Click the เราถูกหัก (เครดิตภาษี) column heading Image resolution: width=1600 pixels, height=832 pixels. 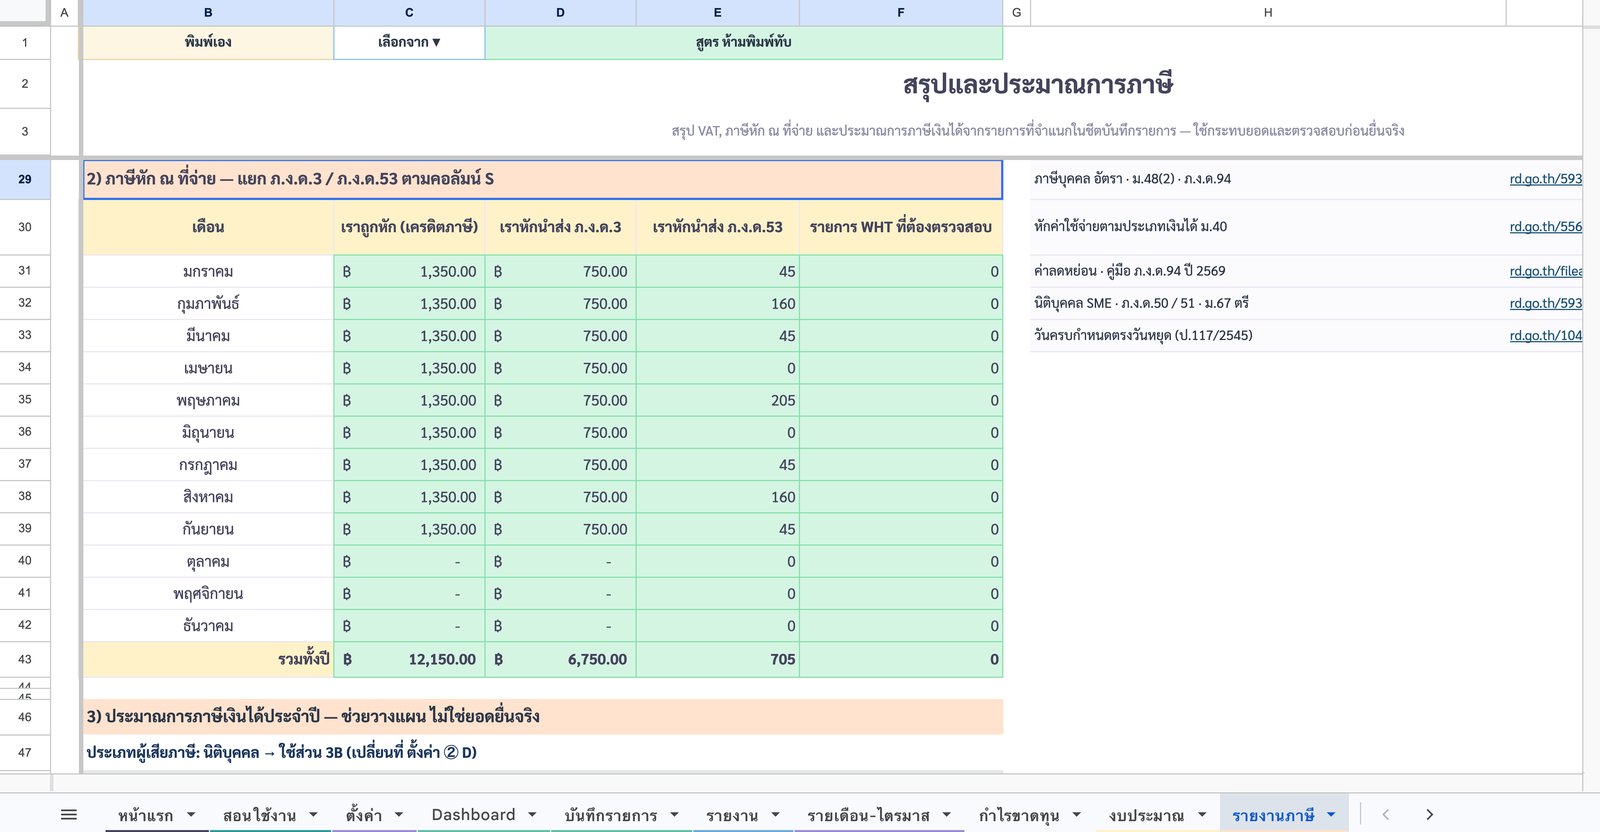[409, 227]
